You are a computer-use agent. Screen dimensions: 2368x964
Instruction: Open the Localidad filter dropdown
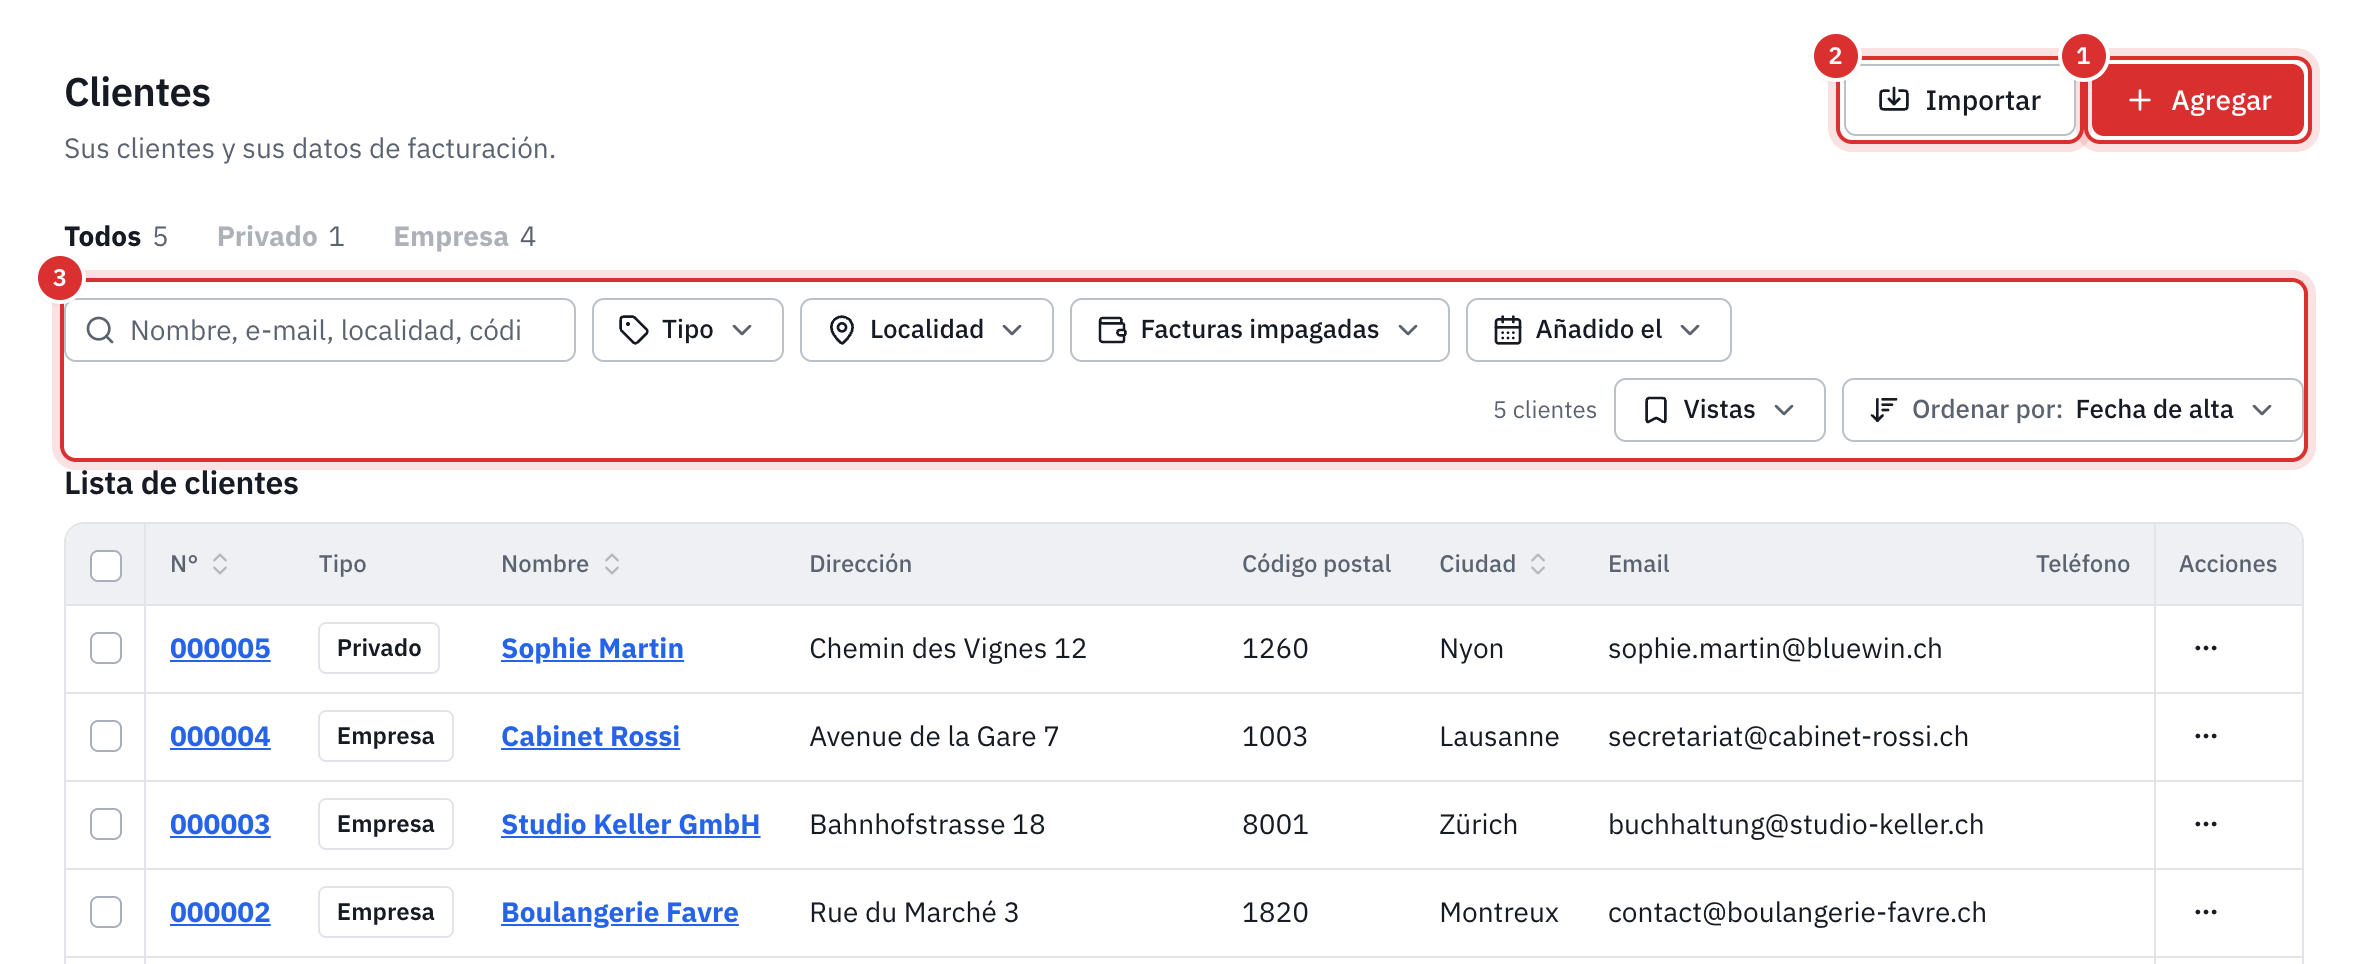(926, 330)
